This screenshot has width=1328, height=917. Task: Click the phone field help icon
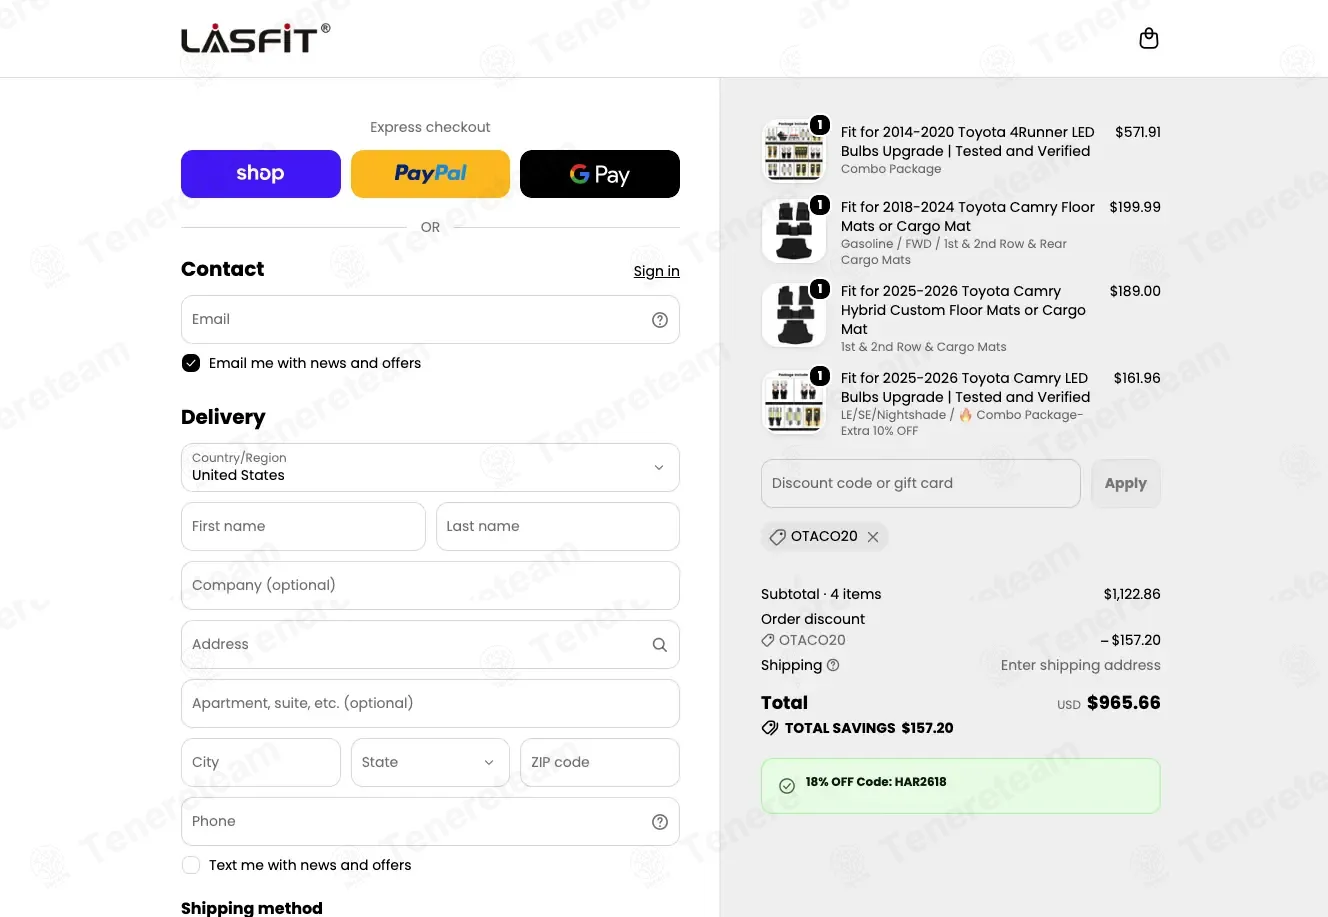pos(660,822)
